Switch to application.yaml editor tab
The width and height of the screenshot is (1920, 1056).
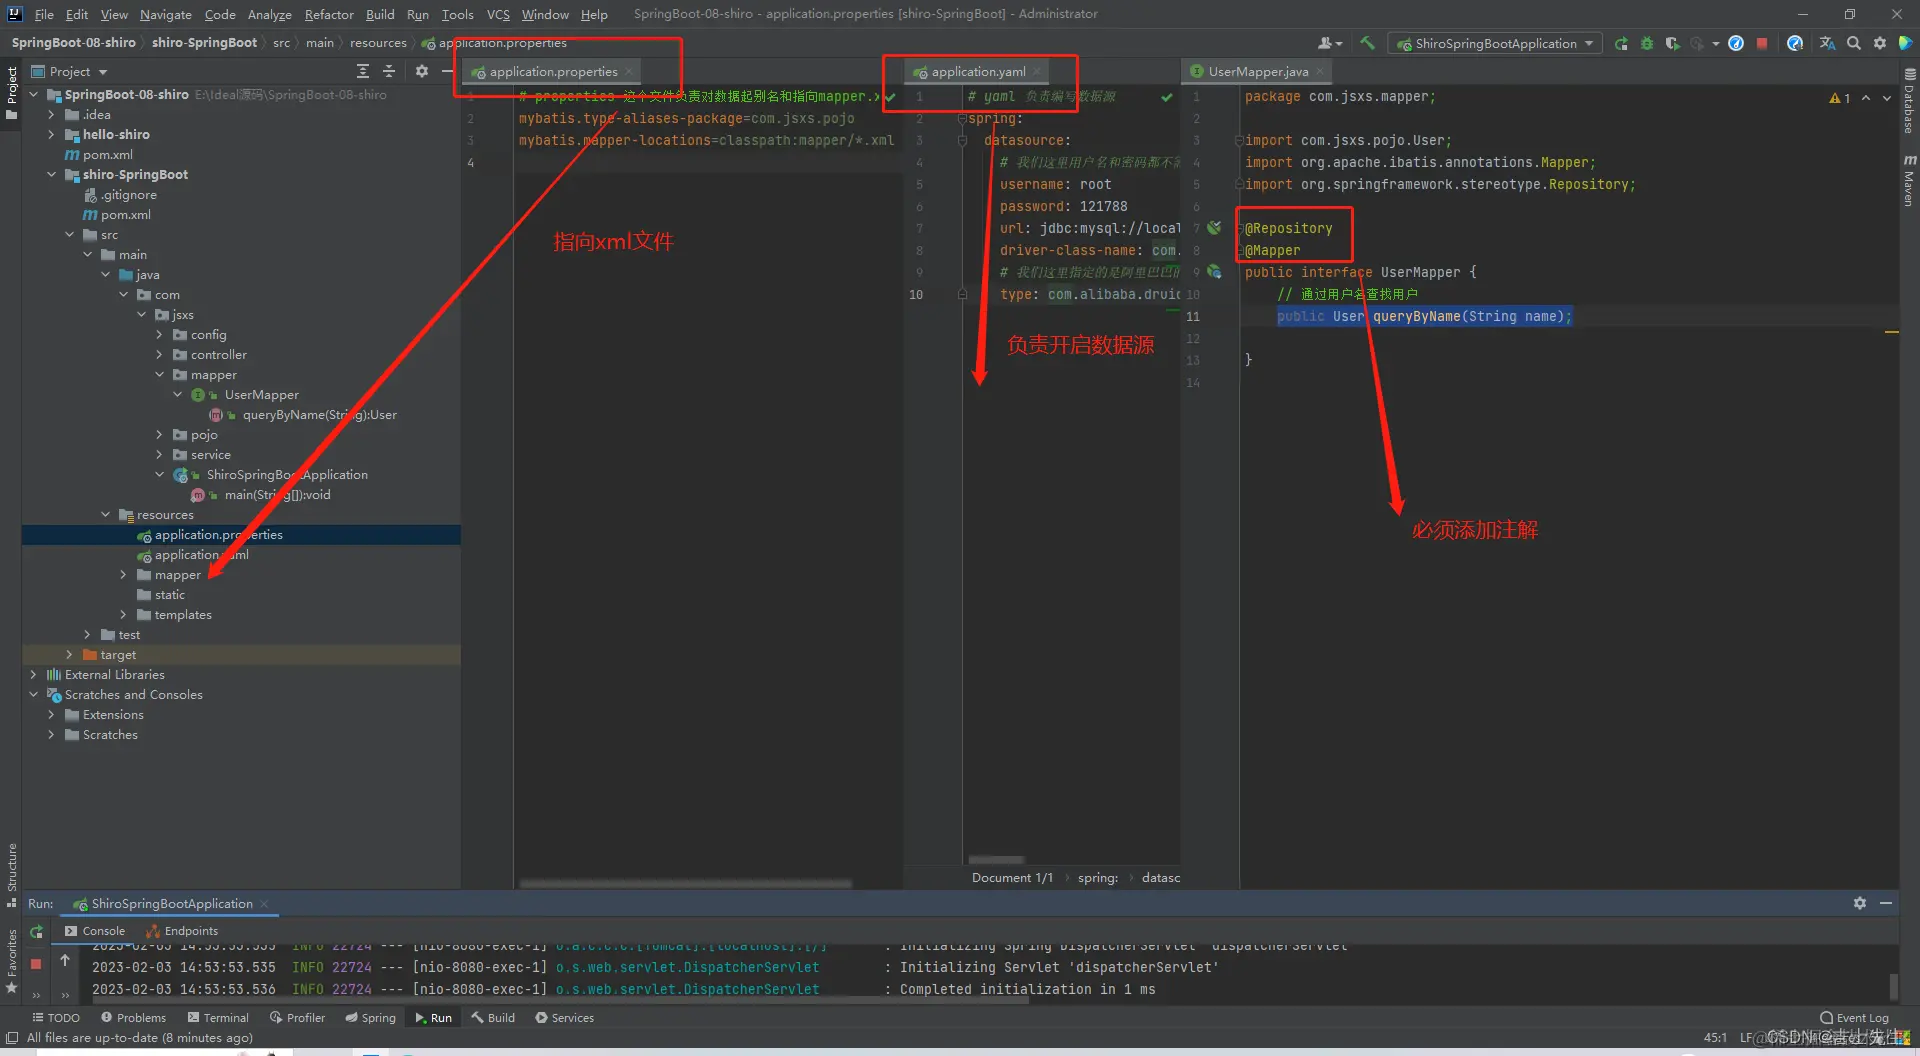977,71
